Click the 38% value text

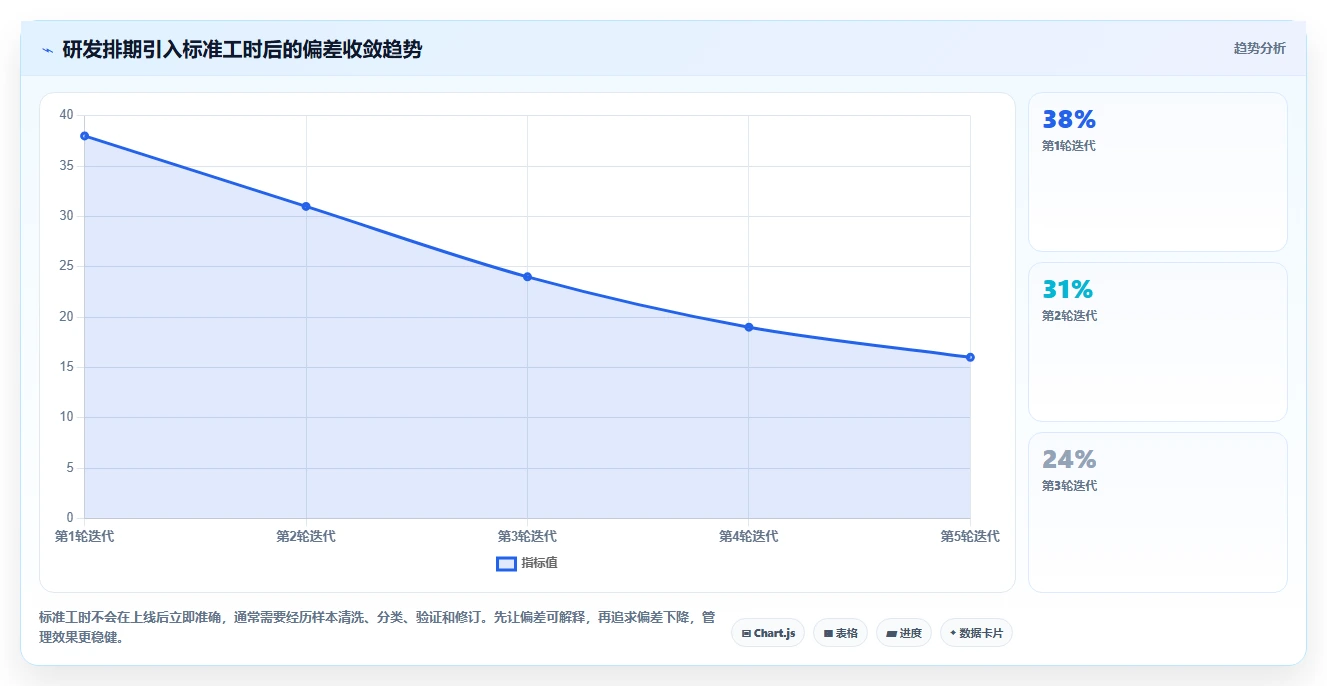1069,120
